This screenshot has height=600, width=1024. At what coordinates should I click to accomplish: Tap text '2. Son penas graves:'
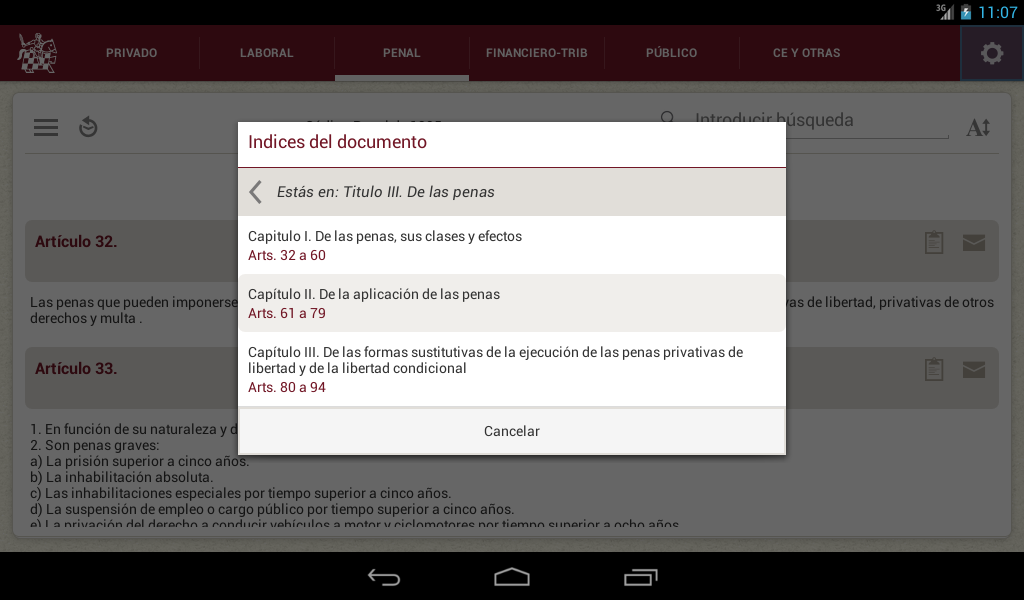95,445
